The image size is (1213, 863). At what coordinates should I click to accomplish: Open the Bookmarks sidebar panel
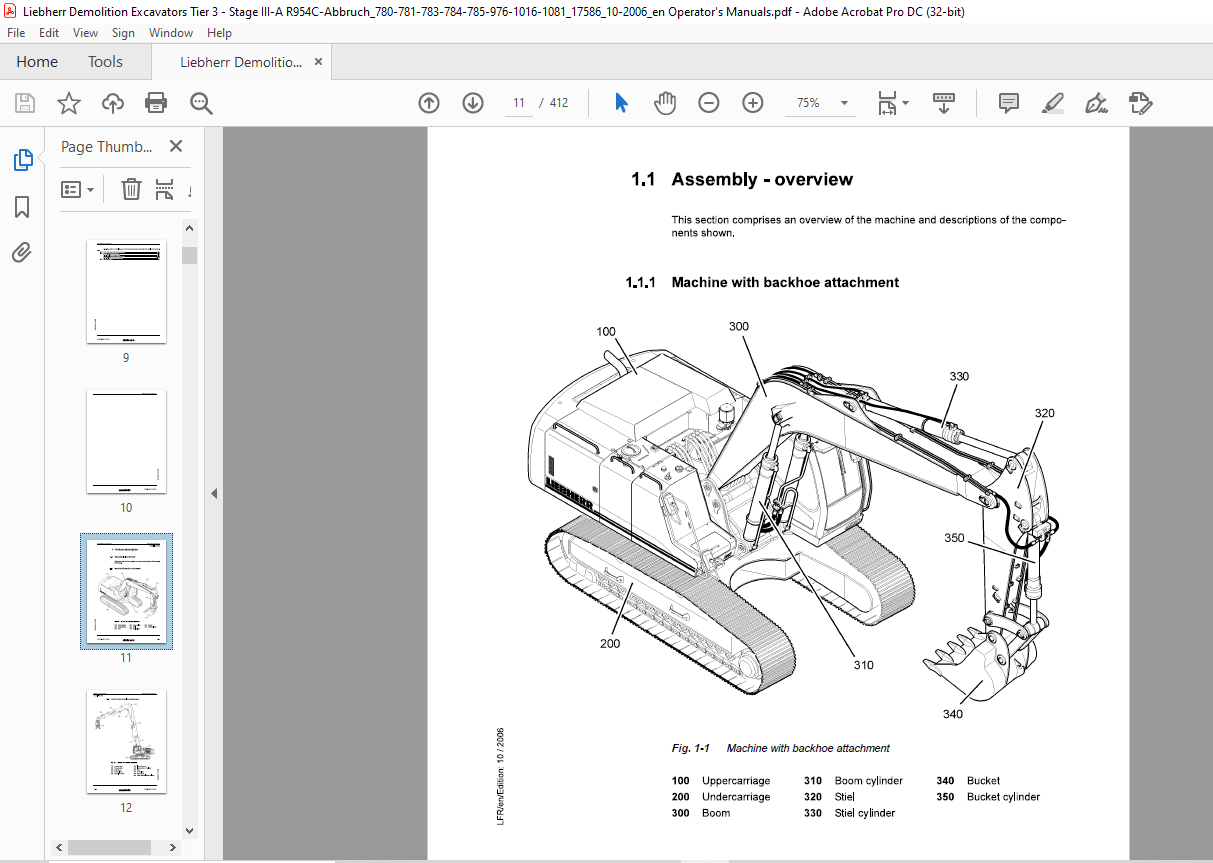tap(22, 207)
